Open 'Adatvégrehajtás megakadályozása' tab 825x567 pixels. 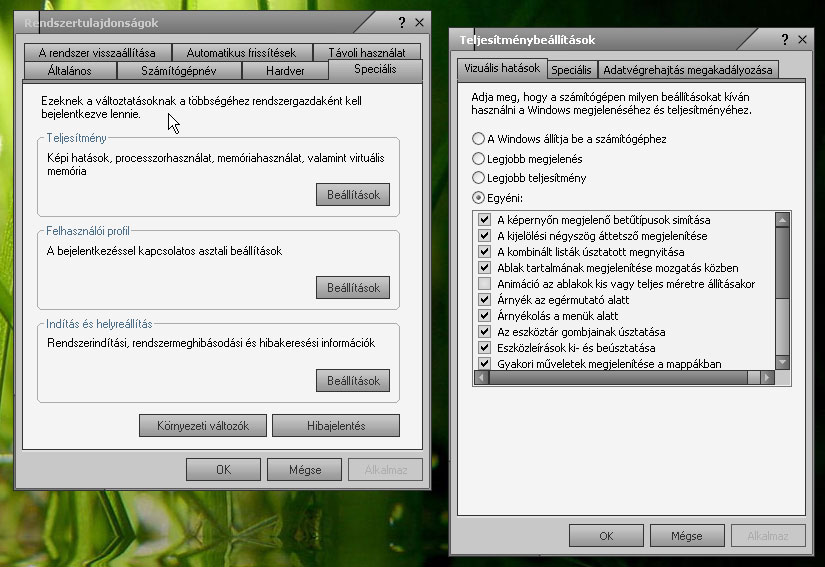point(688,70)
